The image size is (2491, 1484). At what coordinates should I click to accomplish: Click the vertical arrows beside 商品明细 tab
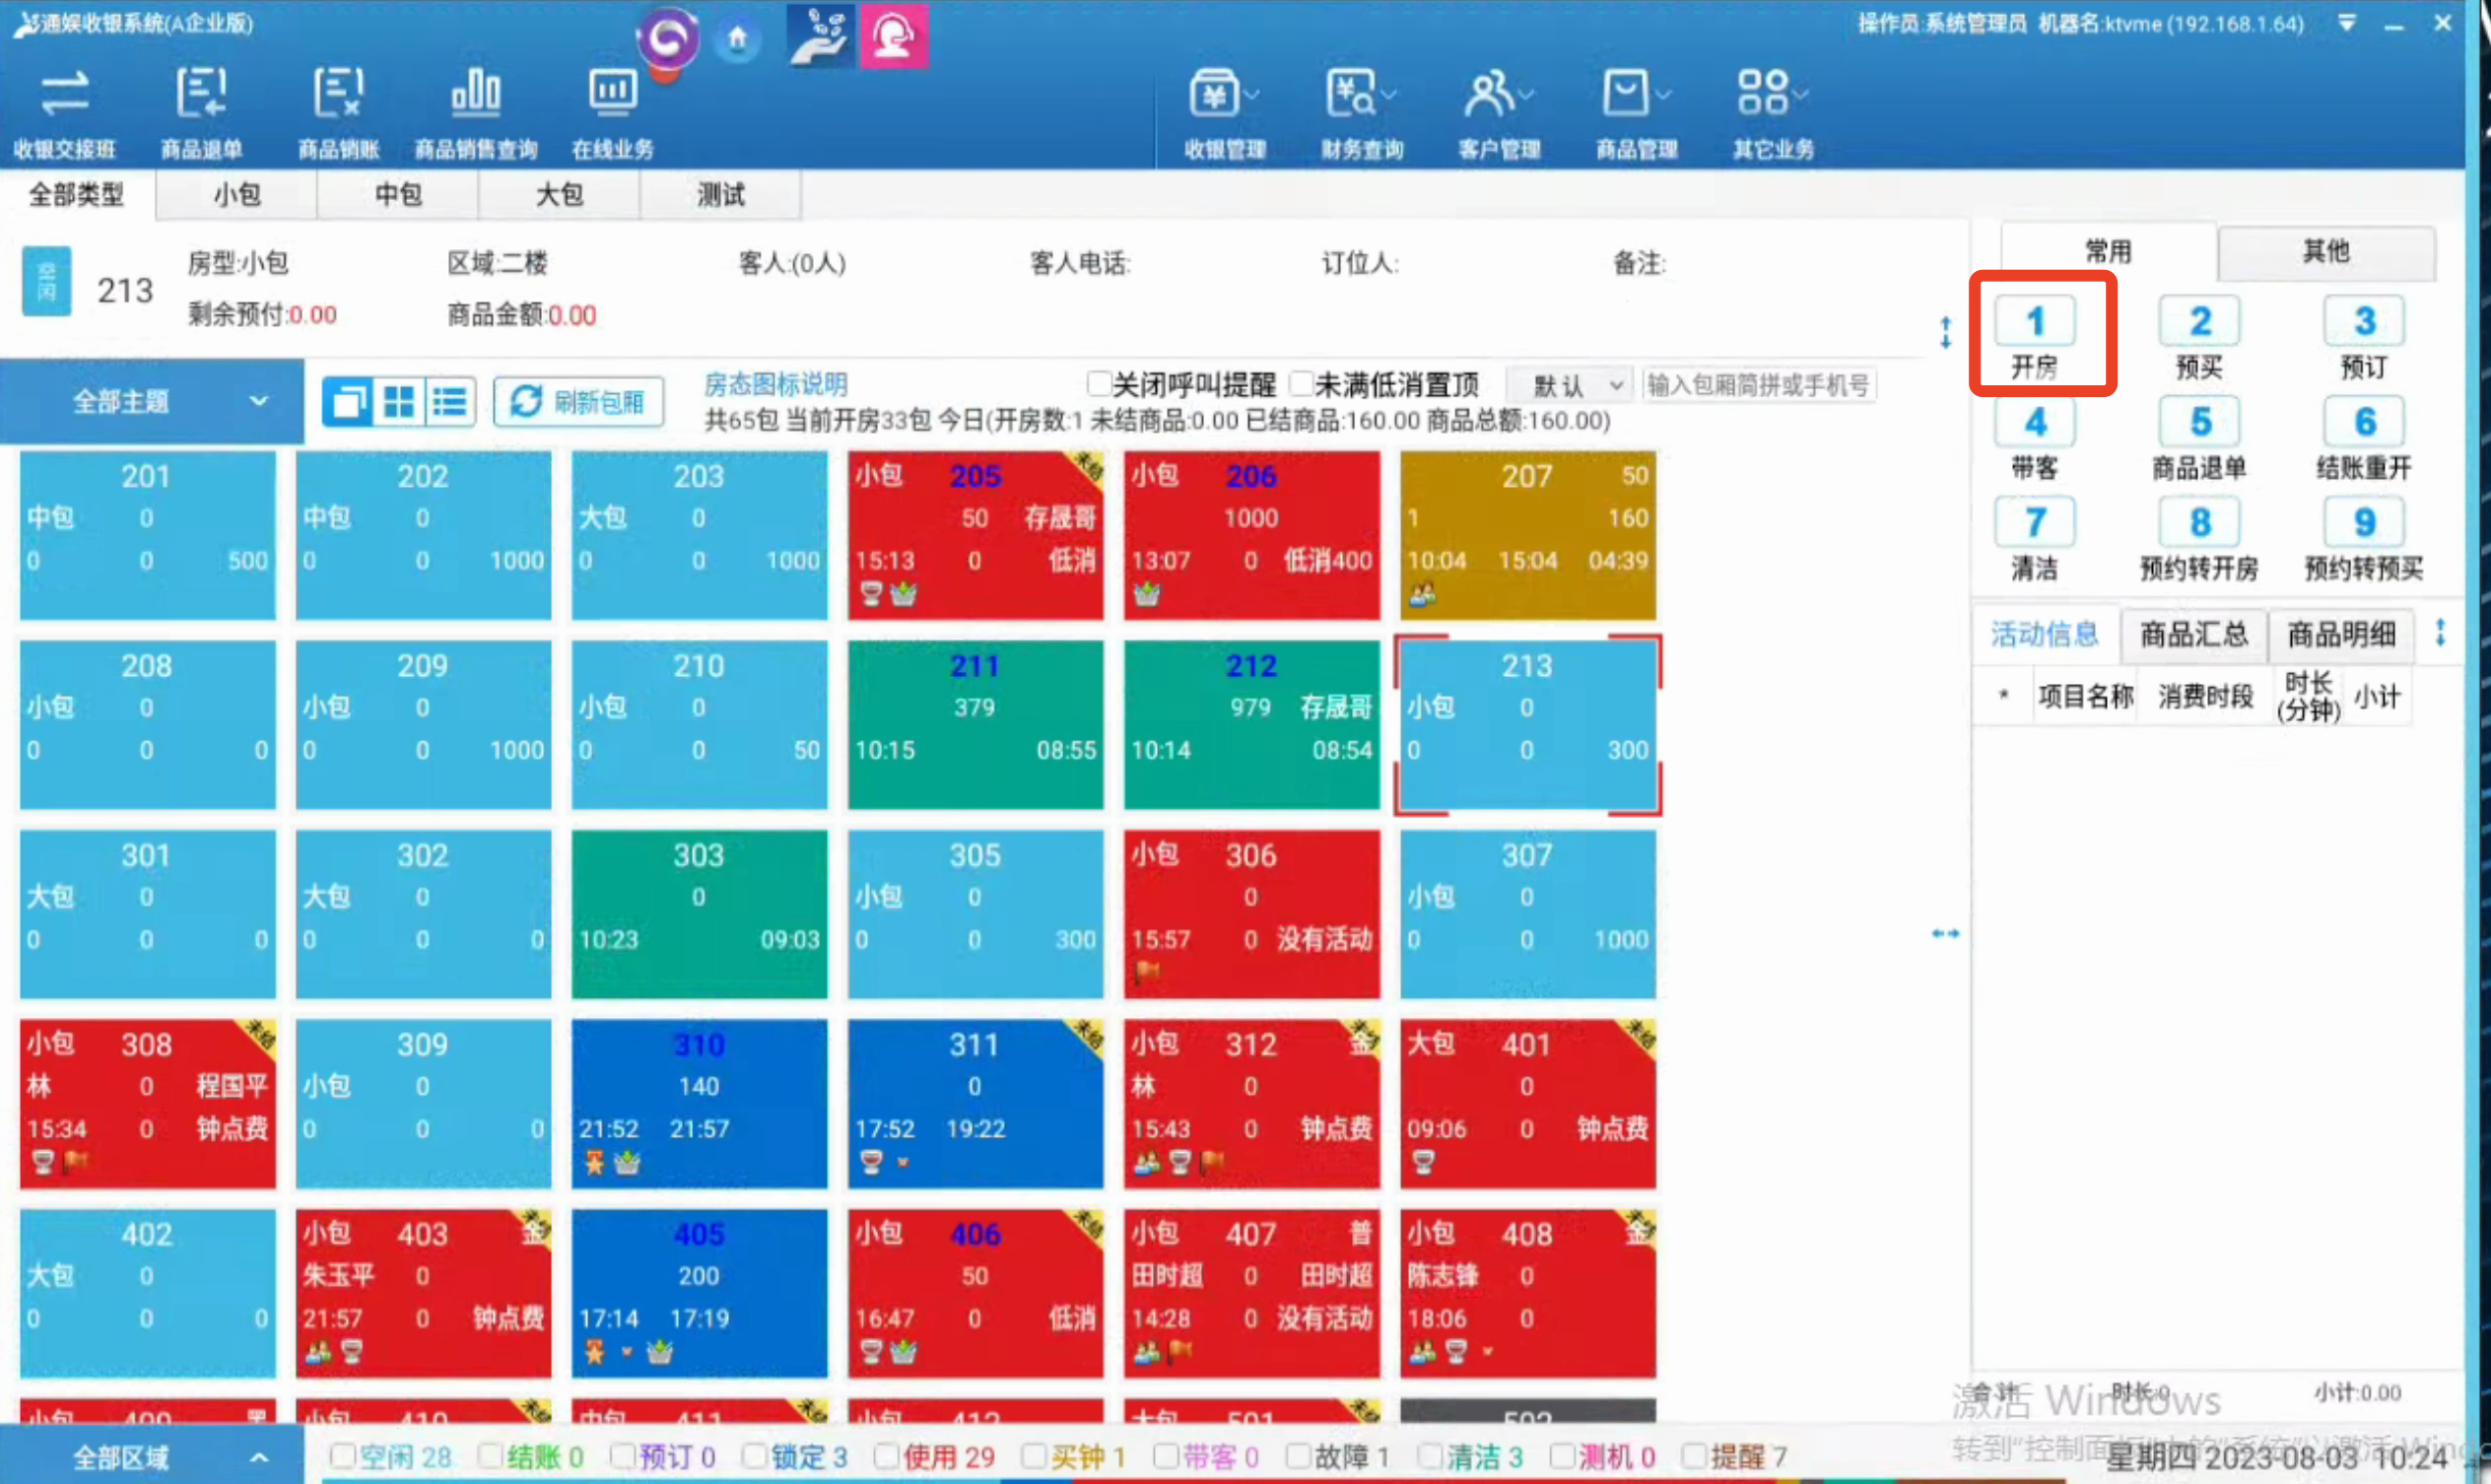pos(2440,632)
